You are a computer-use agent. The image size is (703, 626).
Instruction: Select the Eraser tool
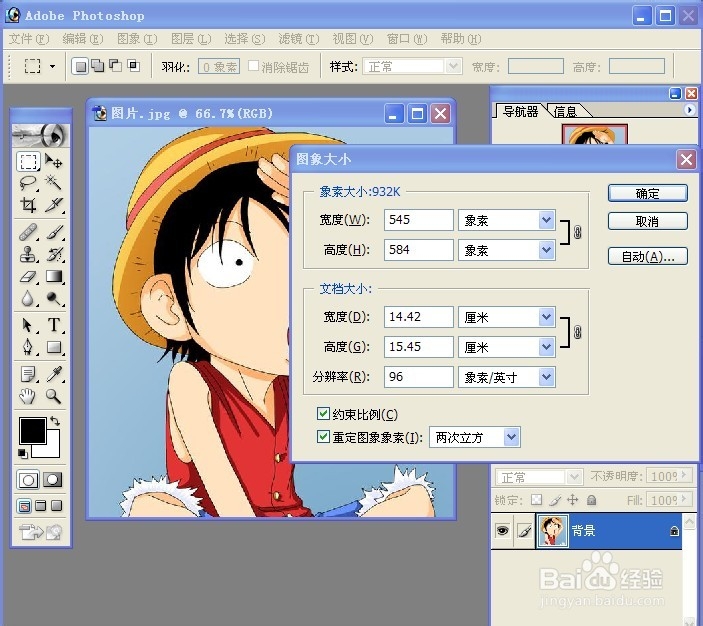tap(28, 276)
